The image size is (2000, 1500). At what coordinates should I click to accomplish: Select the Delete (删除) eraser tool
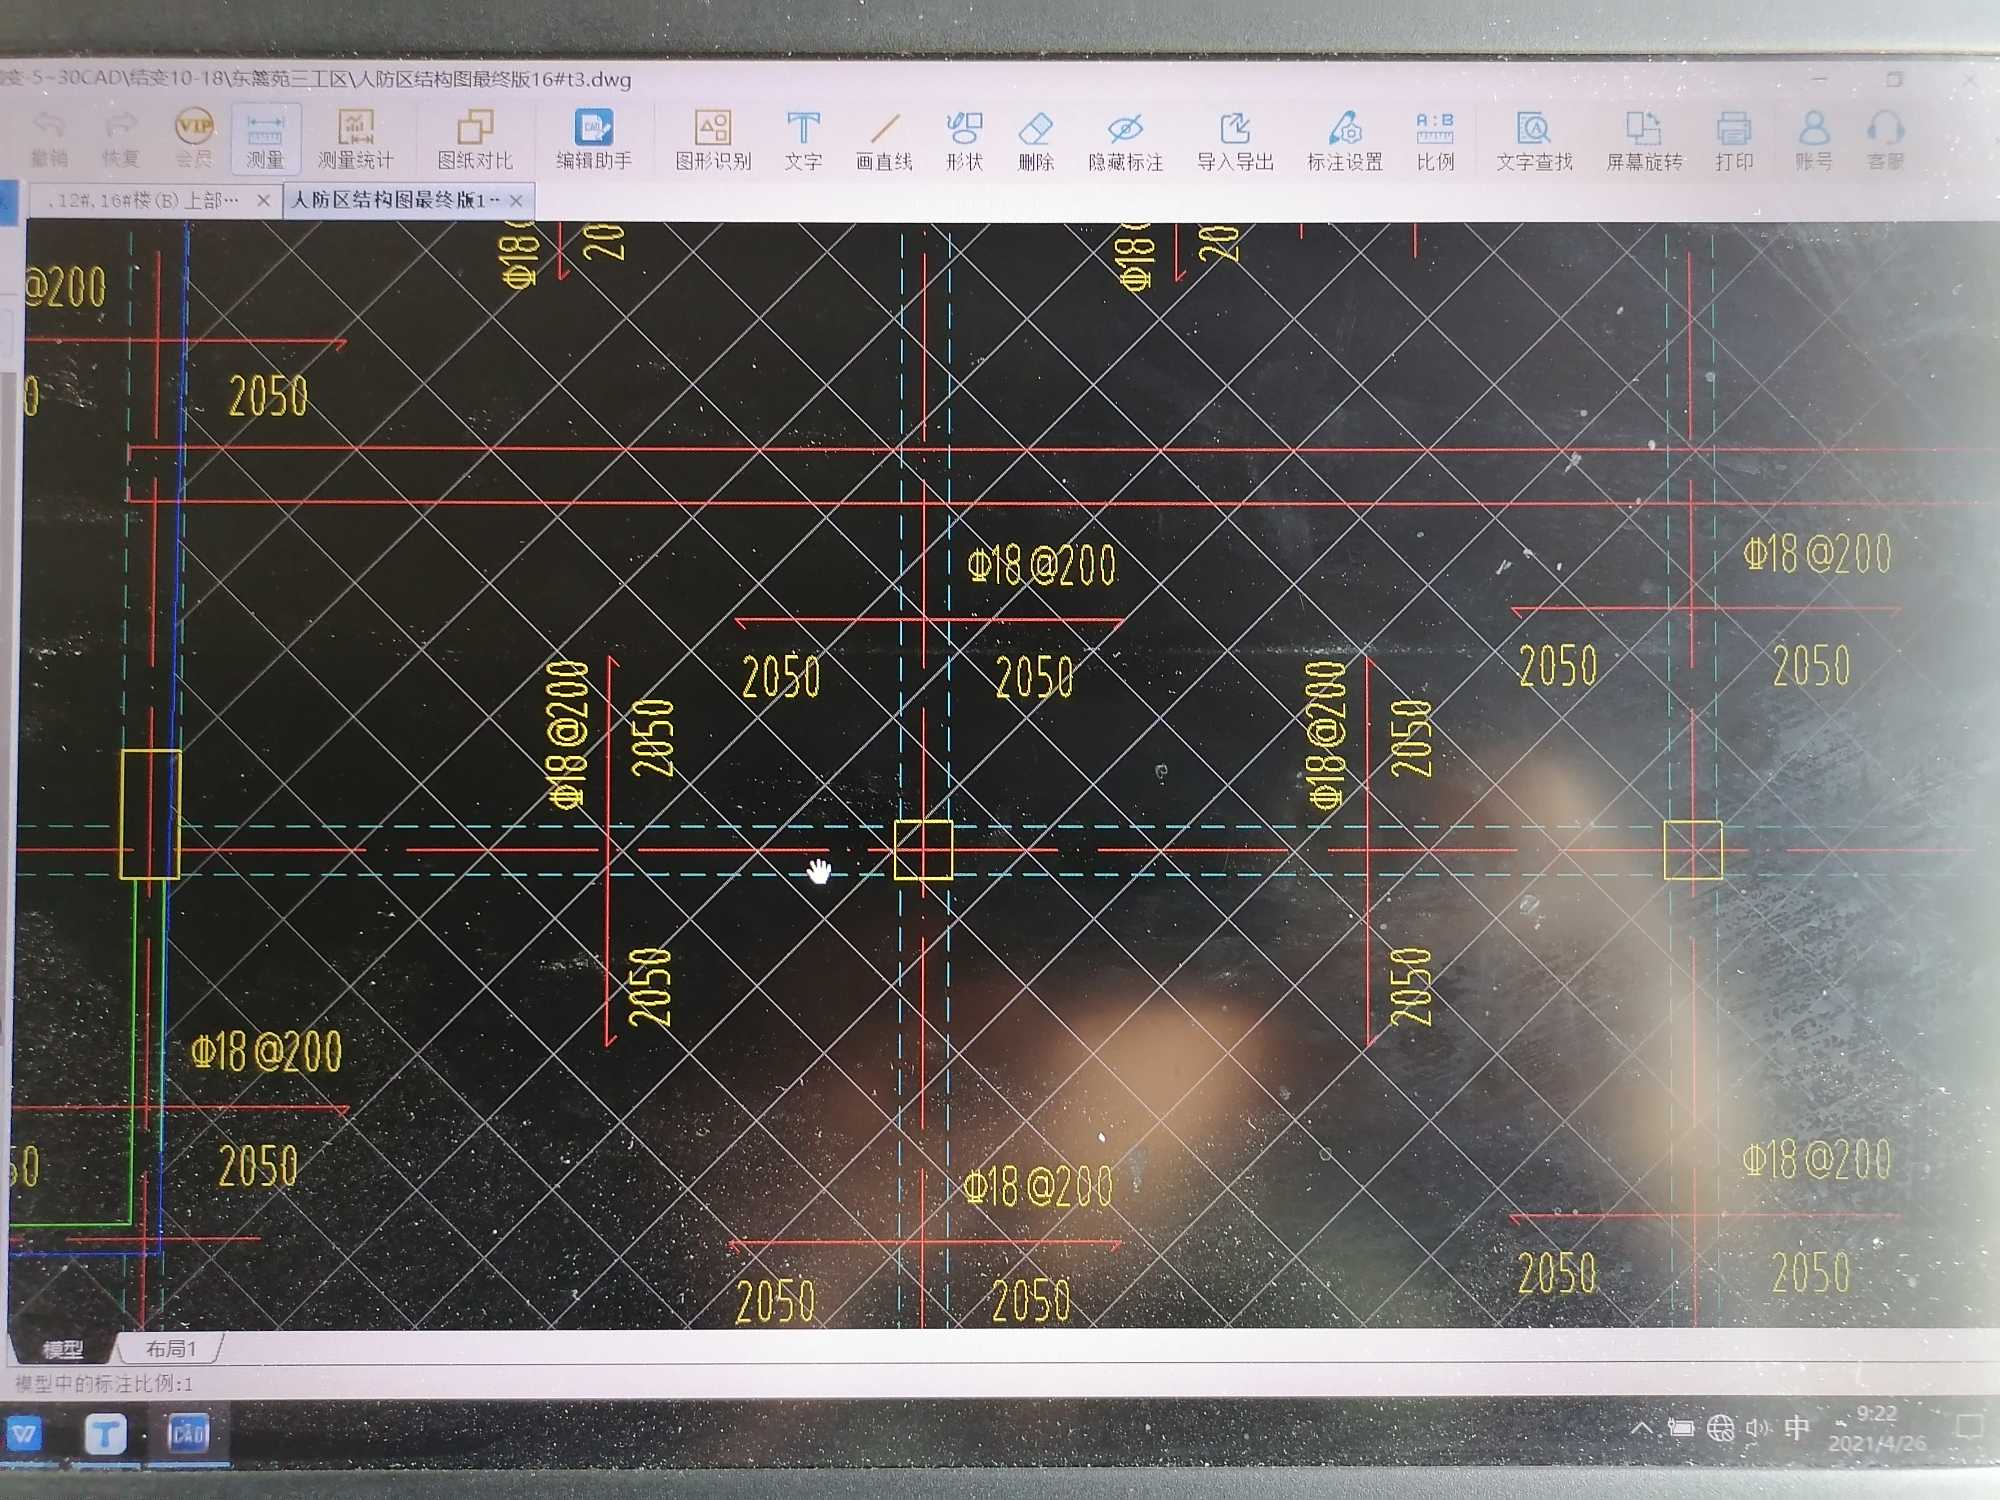tap(1036, 141)
